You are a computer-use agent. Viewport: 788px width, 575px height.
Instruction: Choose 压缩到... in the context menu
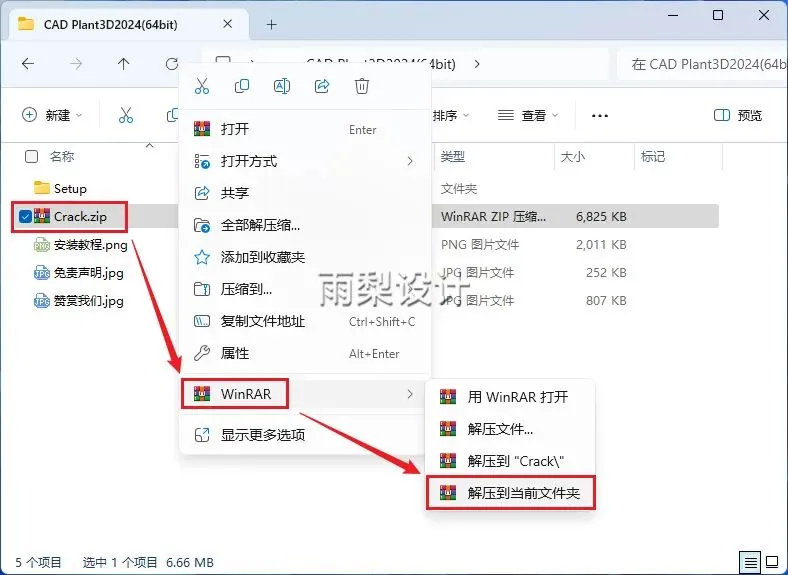coord(305,290)
